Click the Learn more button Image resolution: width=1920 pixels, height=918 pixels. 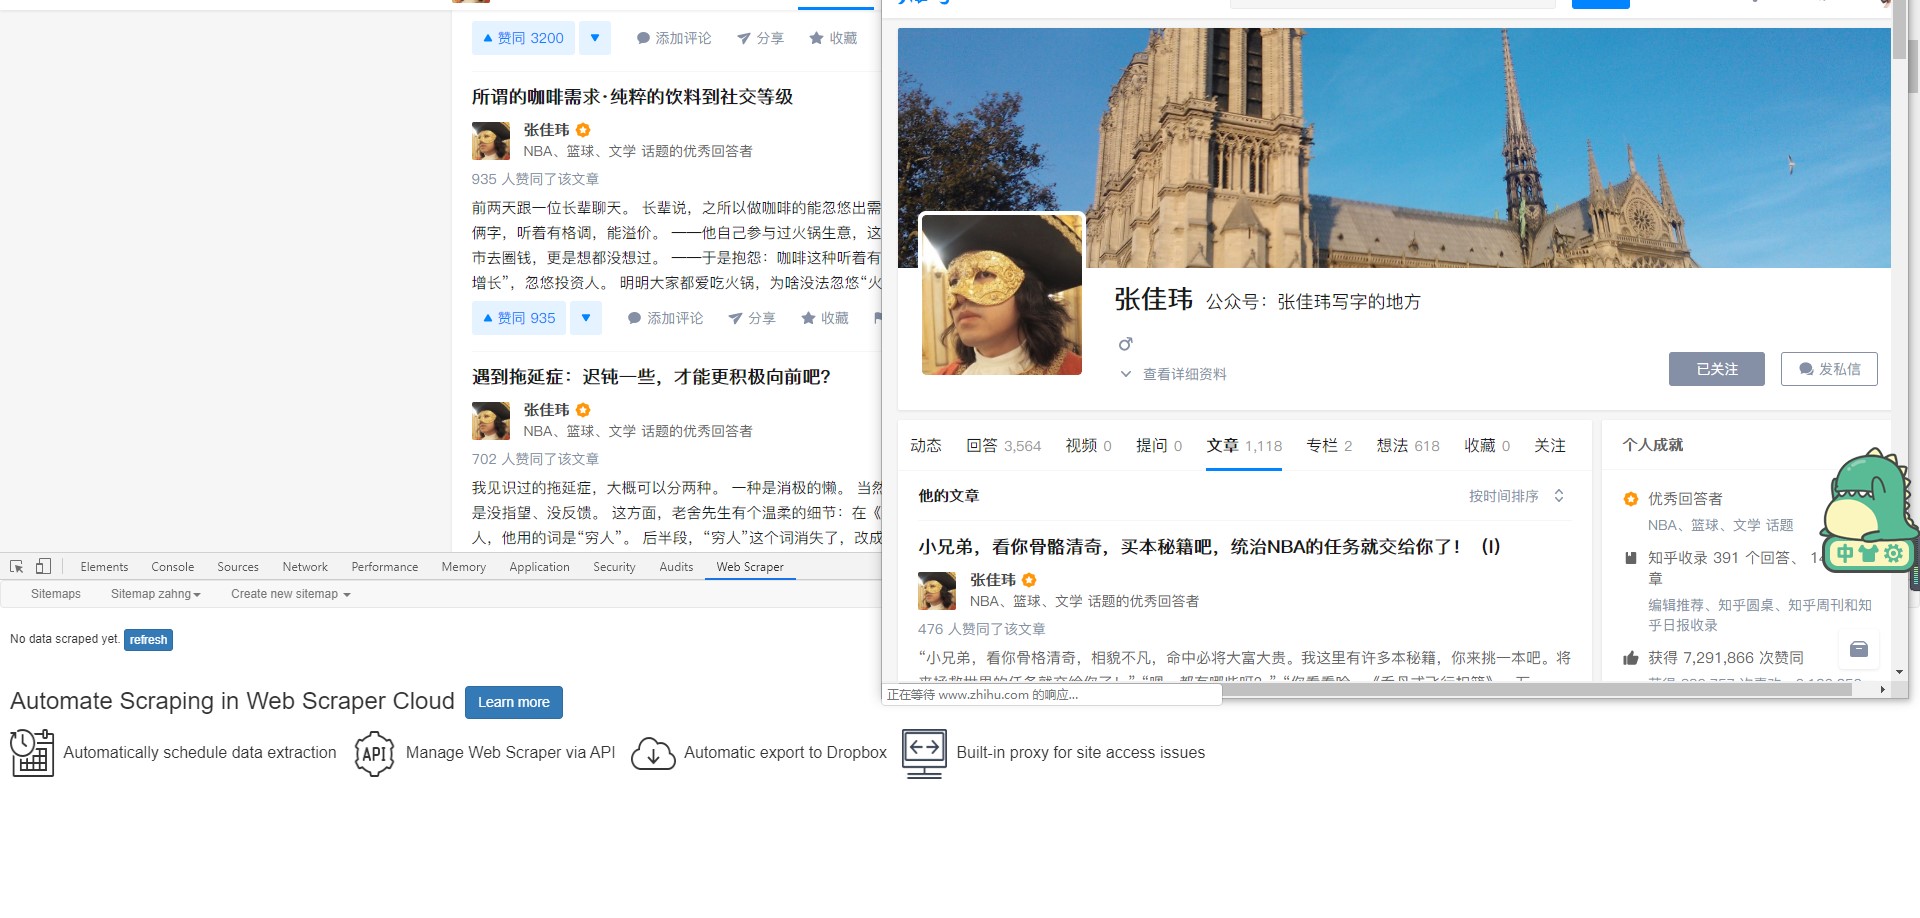(514, 702)
